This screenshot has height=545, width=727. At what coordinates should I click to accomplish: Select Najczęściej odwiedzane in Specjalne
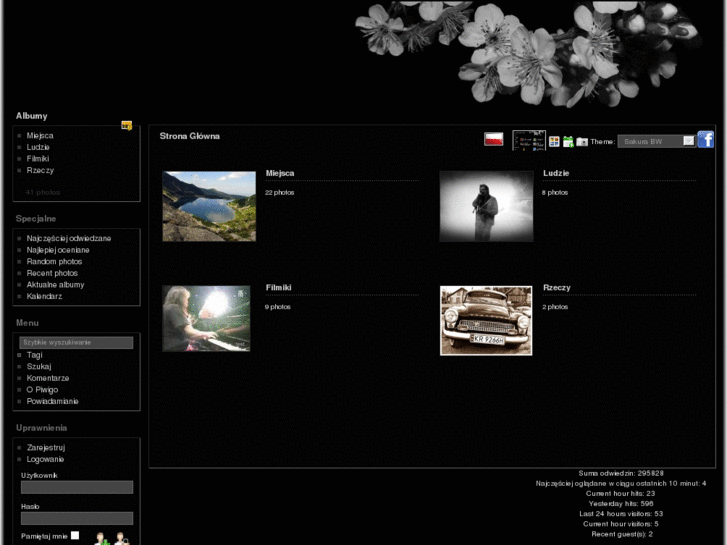click(69, 238)
